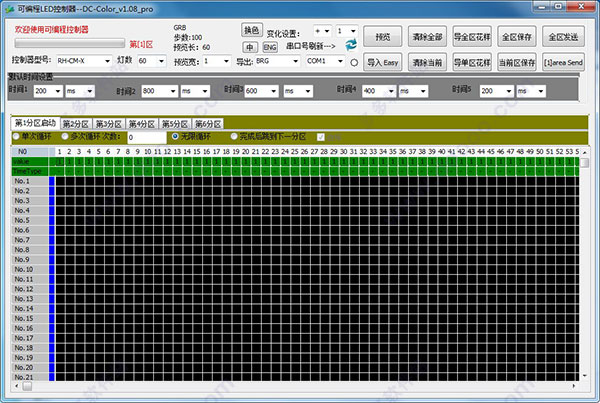Click column header number 25
The image size is (600, 403).
pos(295,152)
